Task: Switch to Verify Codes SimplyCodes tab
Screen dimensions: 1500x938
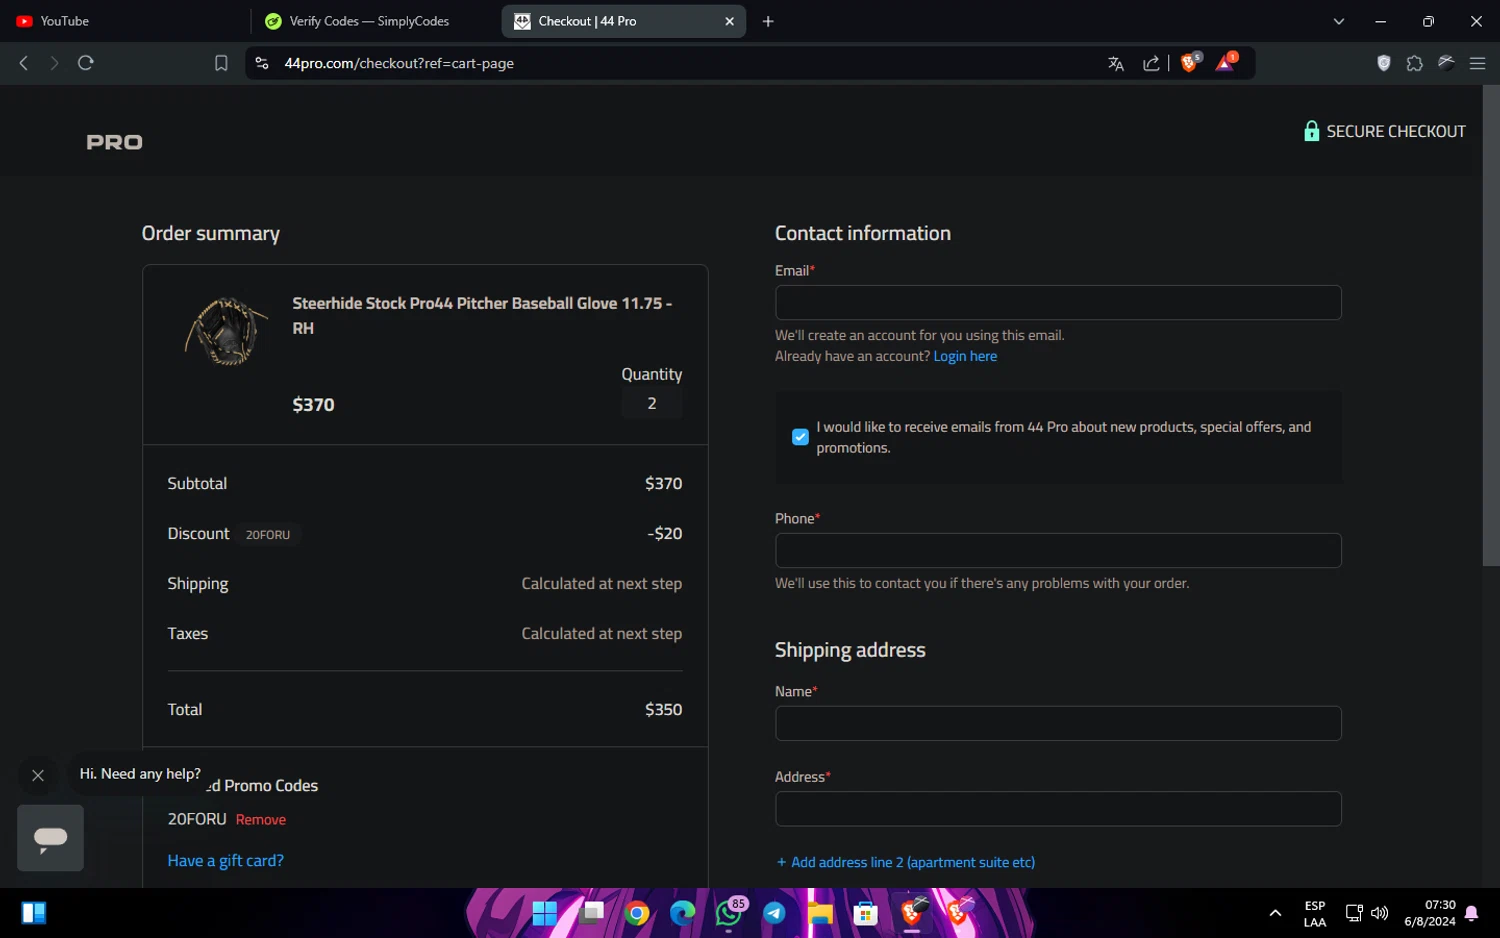Action: [368, 21]
